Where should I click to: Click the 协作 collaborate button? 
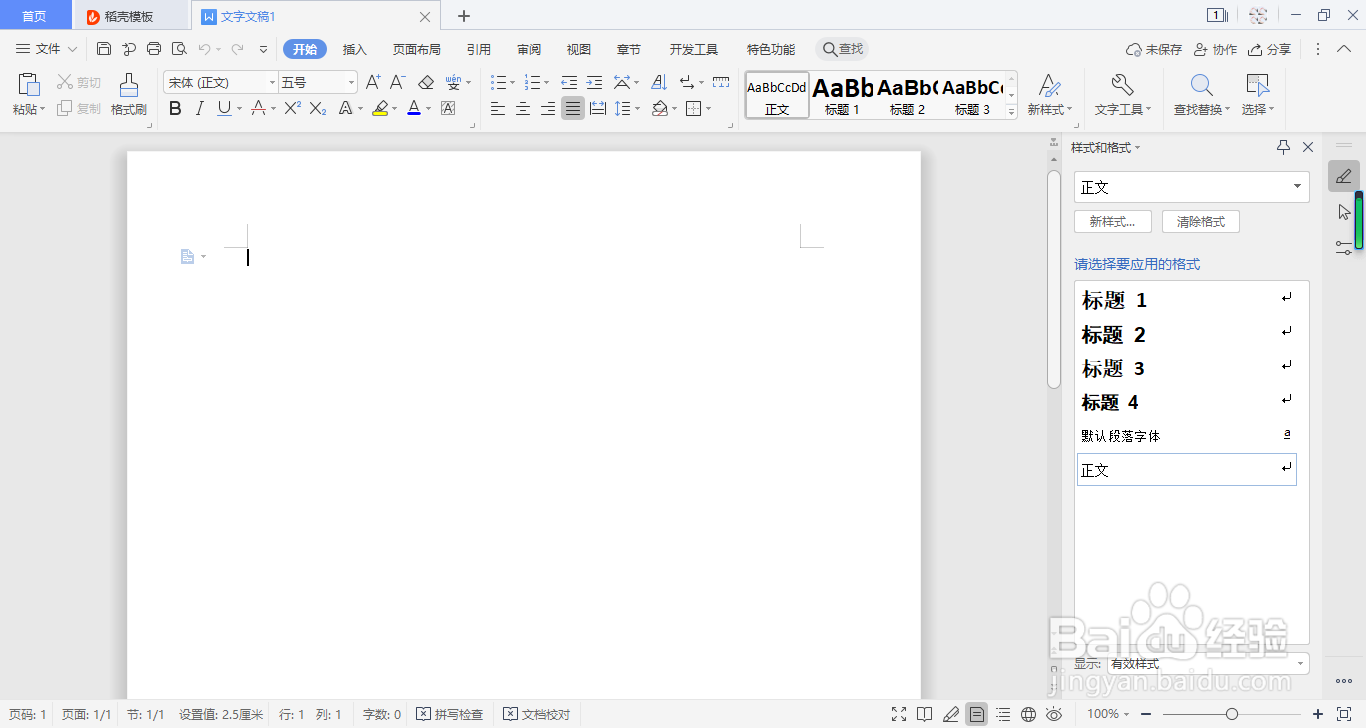click(x=1215, y=49)
